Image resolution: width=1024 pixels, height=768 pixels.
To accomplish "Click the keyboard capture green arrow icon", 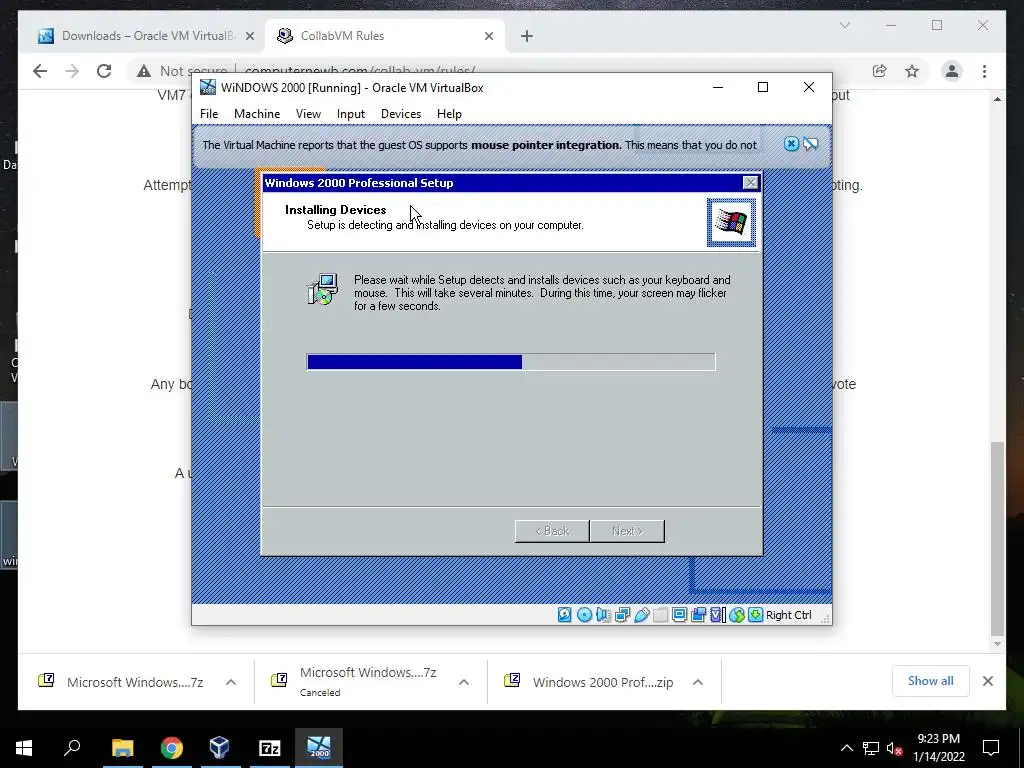I will pos(756,615).
